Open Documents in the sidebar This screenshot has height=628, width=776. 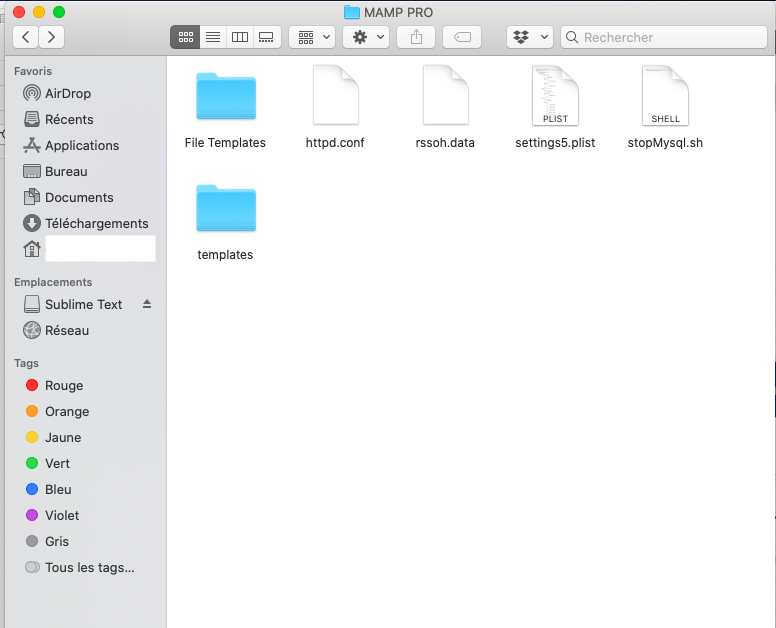pos(84,197)
